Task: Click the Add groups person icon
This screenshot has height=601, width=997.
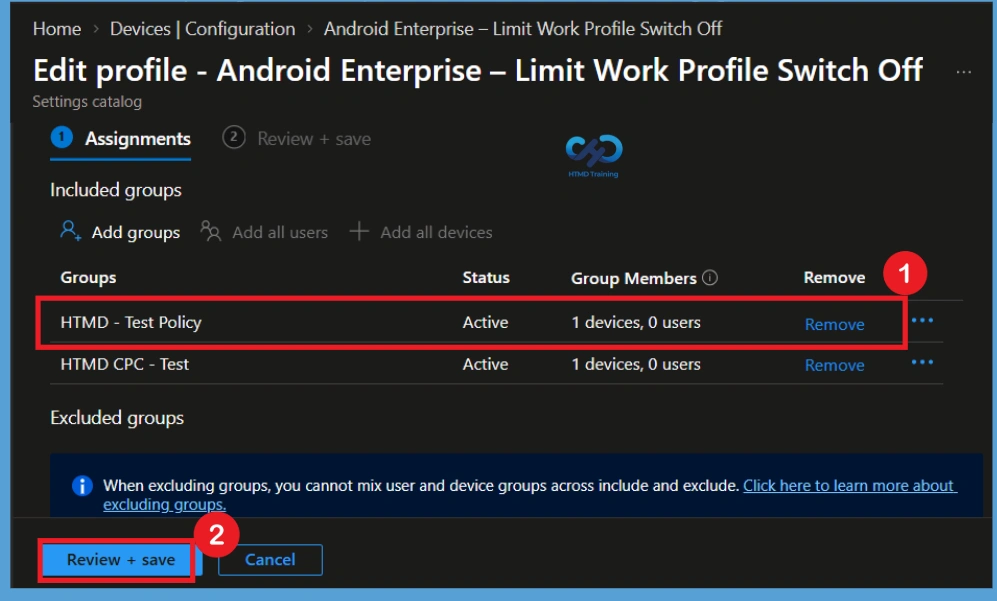Action: click(x=70, y=230)
